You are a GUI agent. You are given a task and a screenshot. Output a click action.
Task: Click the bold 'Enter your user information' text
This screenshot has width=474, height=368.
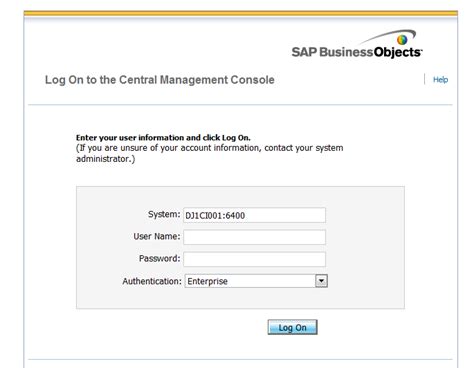(x=163, y=138)
